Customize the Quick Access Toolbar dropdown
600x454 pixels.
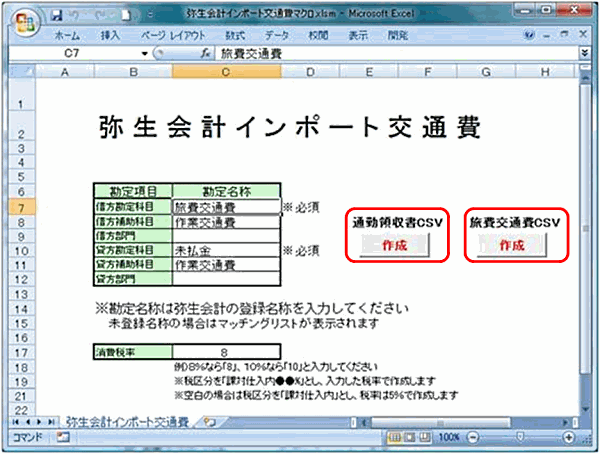click(x=150, y=15)
